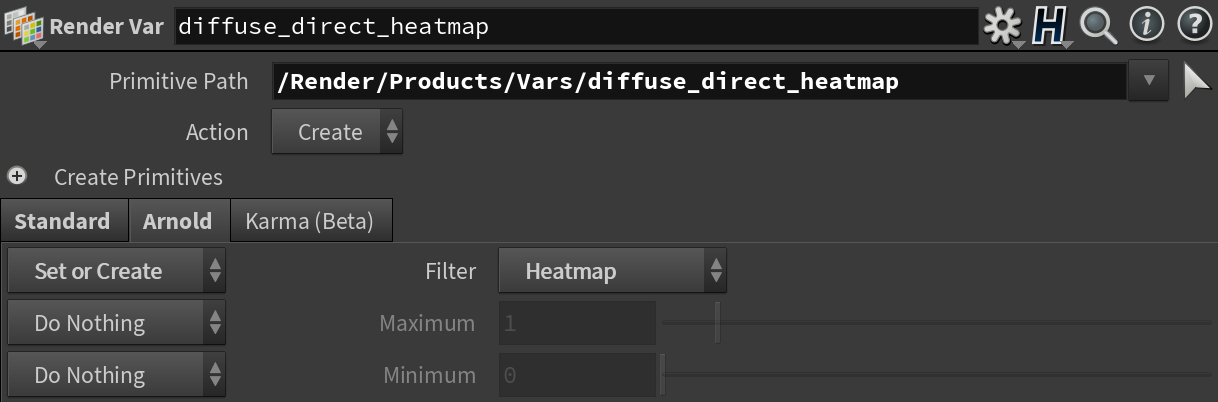Click the Houdini H presets icon
This screenshot has height=402, width=1218.
(x=1049, y=26)
